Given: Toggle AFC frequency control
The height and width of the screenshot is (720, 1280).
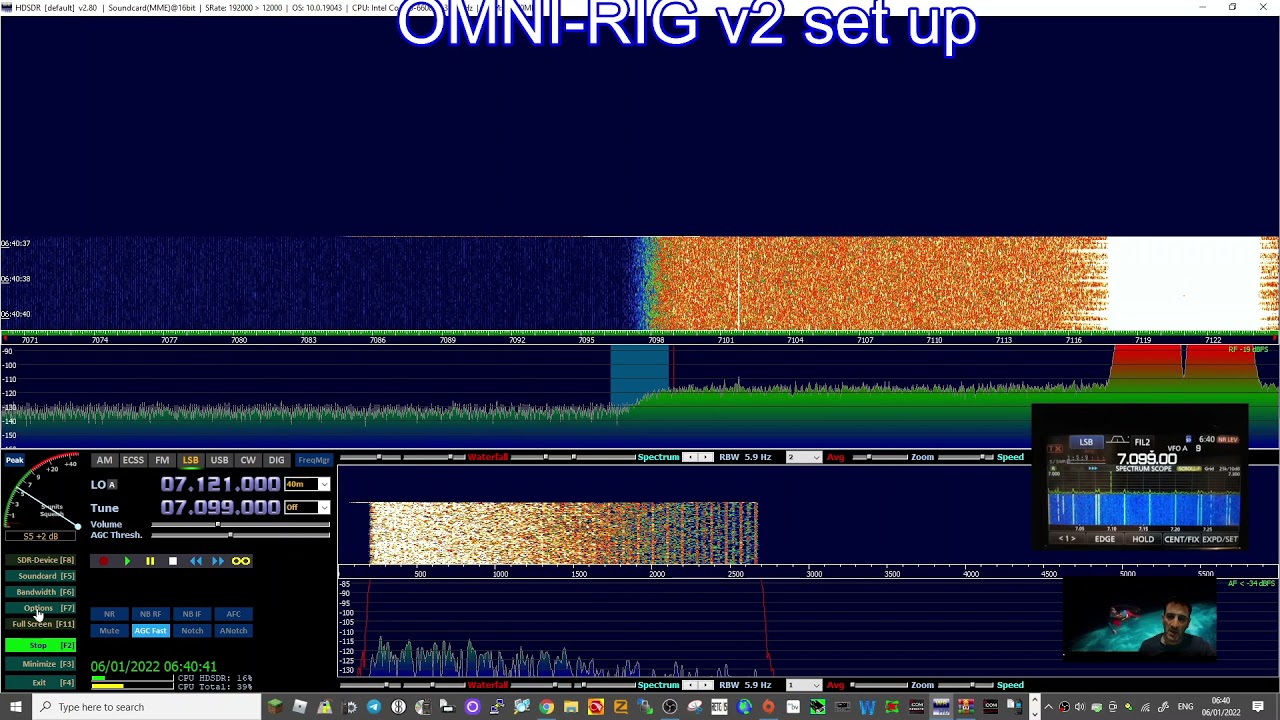Looking at the screenshot, I should [x=233, y=614].
